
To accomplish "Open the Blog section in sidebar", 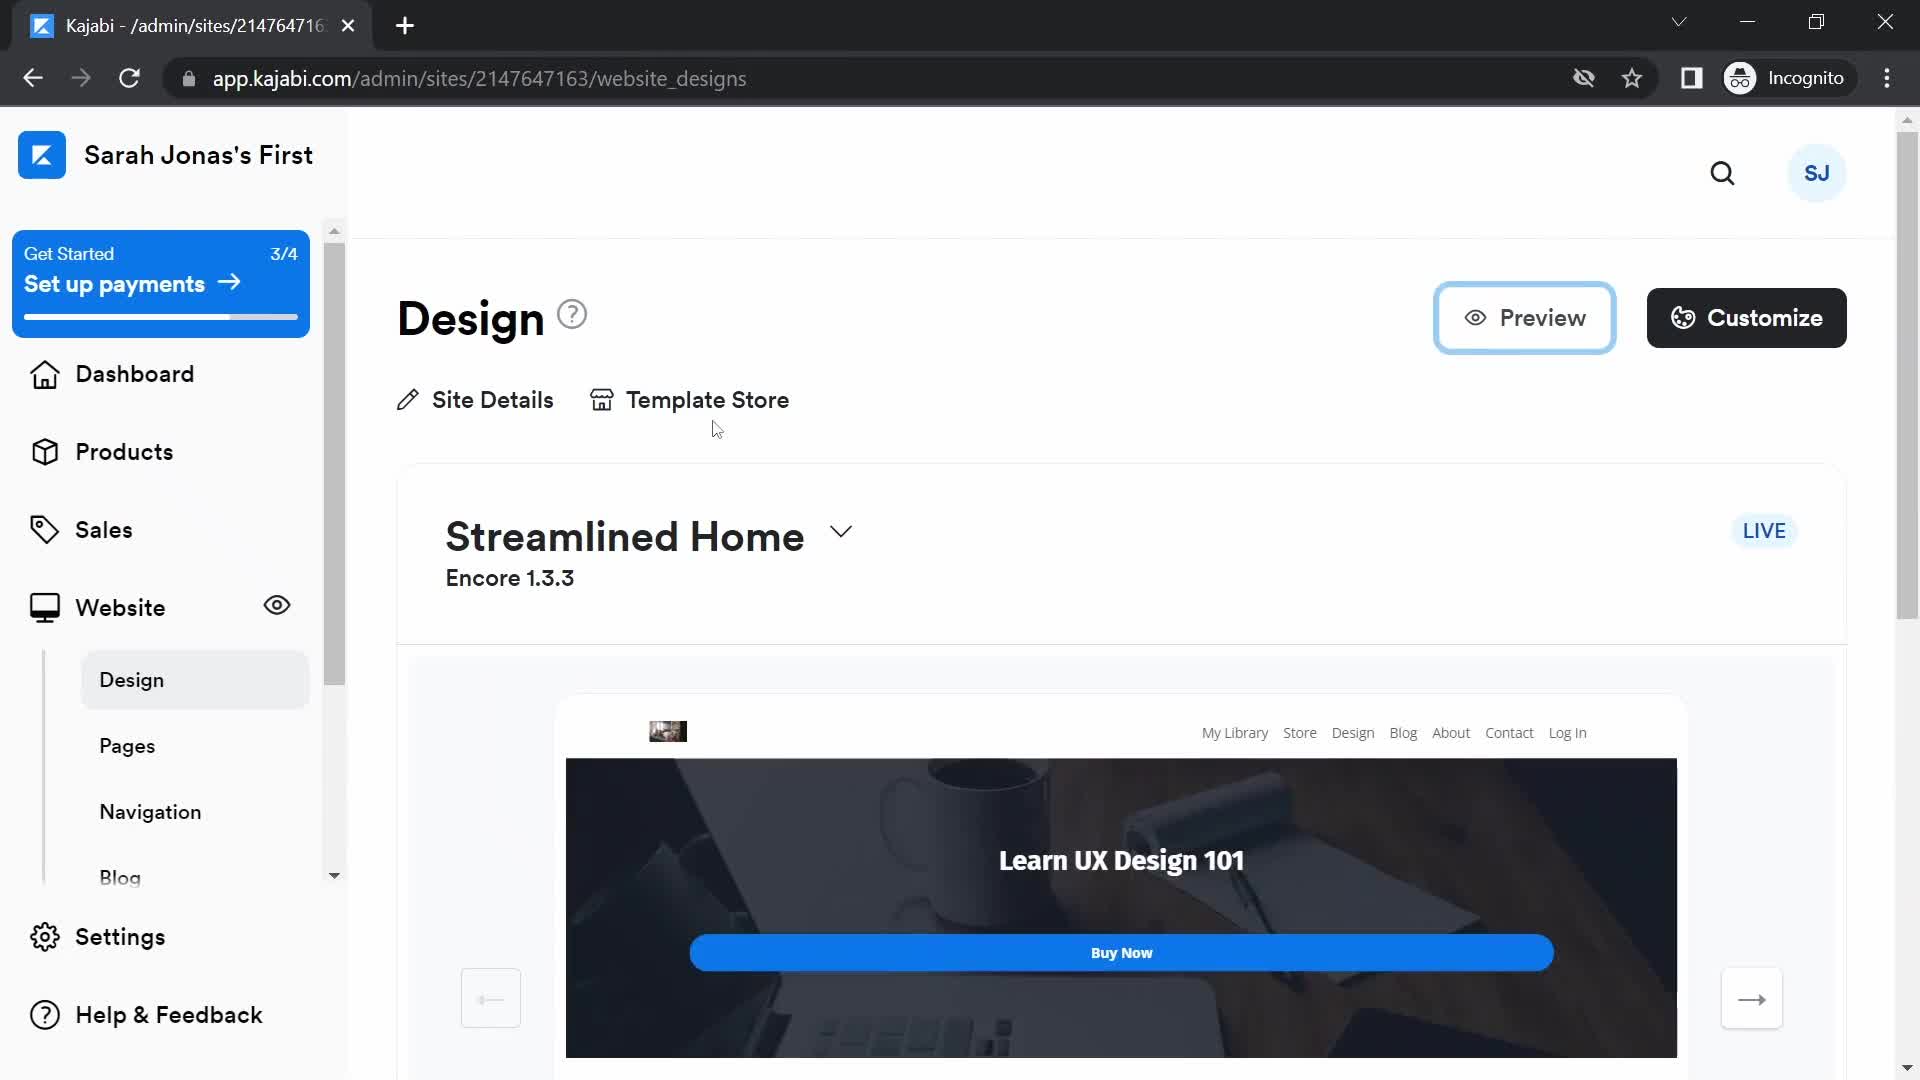I will coord(120,877).
